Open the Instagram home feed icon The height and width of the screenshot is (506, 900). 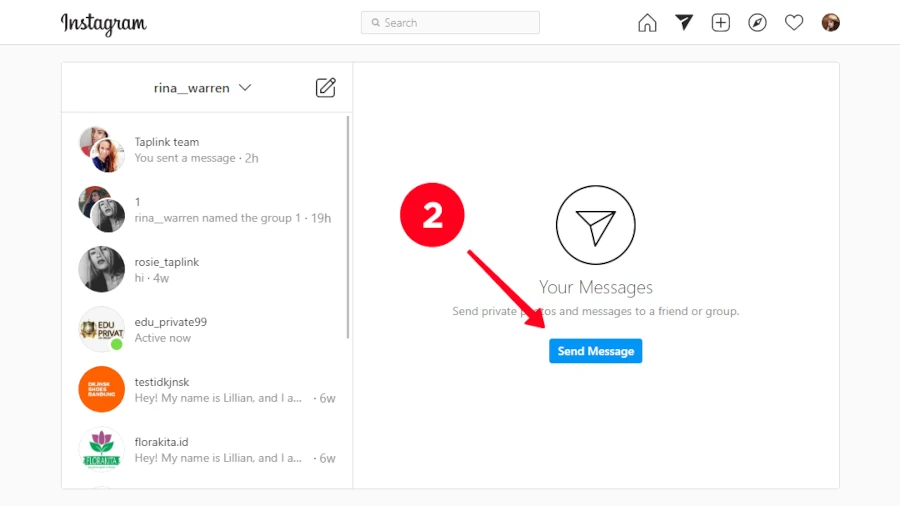[x=647, y=23]
